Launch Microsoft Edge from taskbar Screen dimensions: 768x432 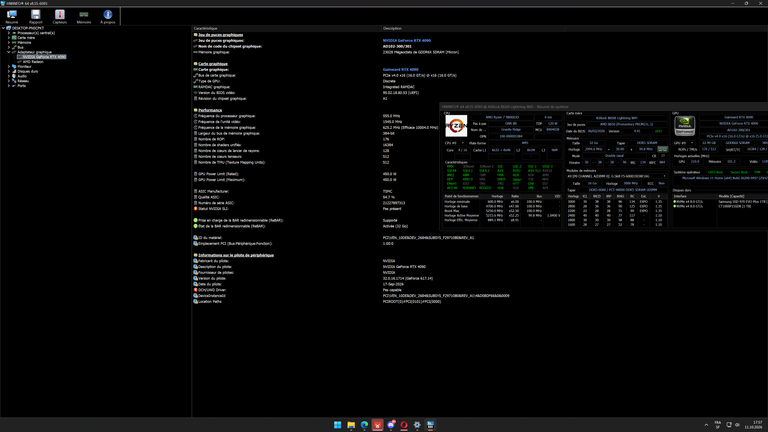(x=364, y=425)
